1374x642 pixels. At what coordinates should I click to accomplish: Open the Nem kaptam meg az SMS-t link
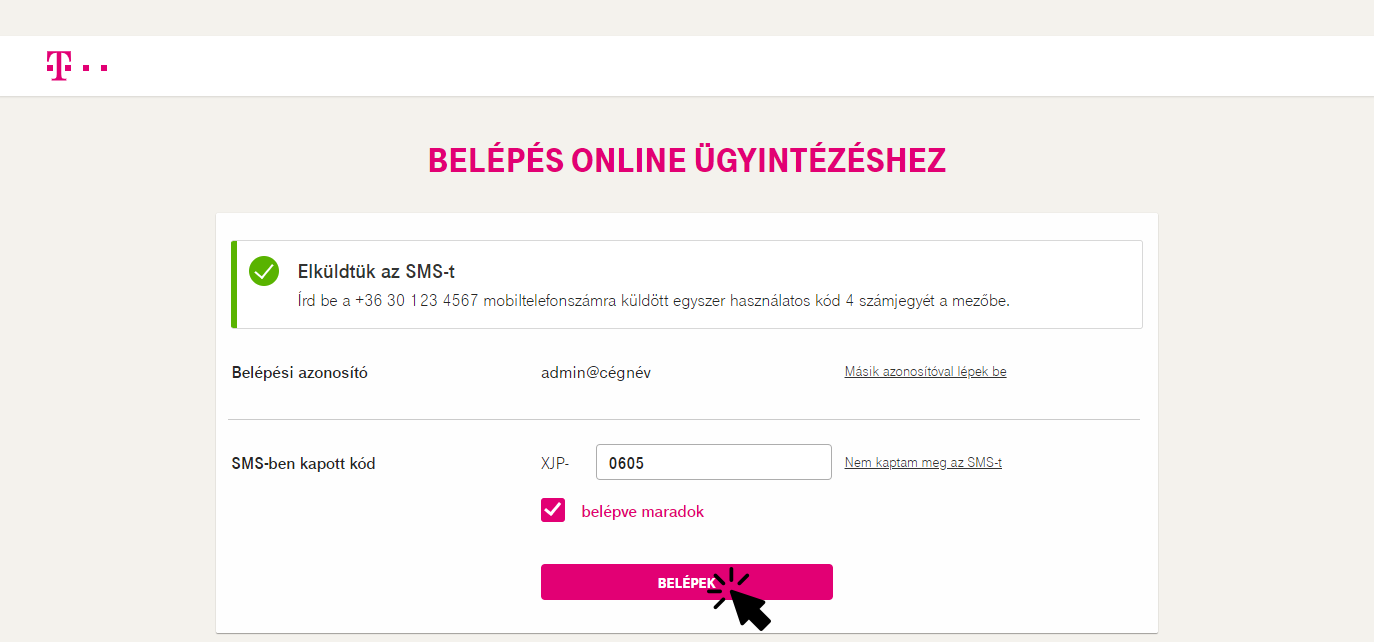(x=923, y=463)
